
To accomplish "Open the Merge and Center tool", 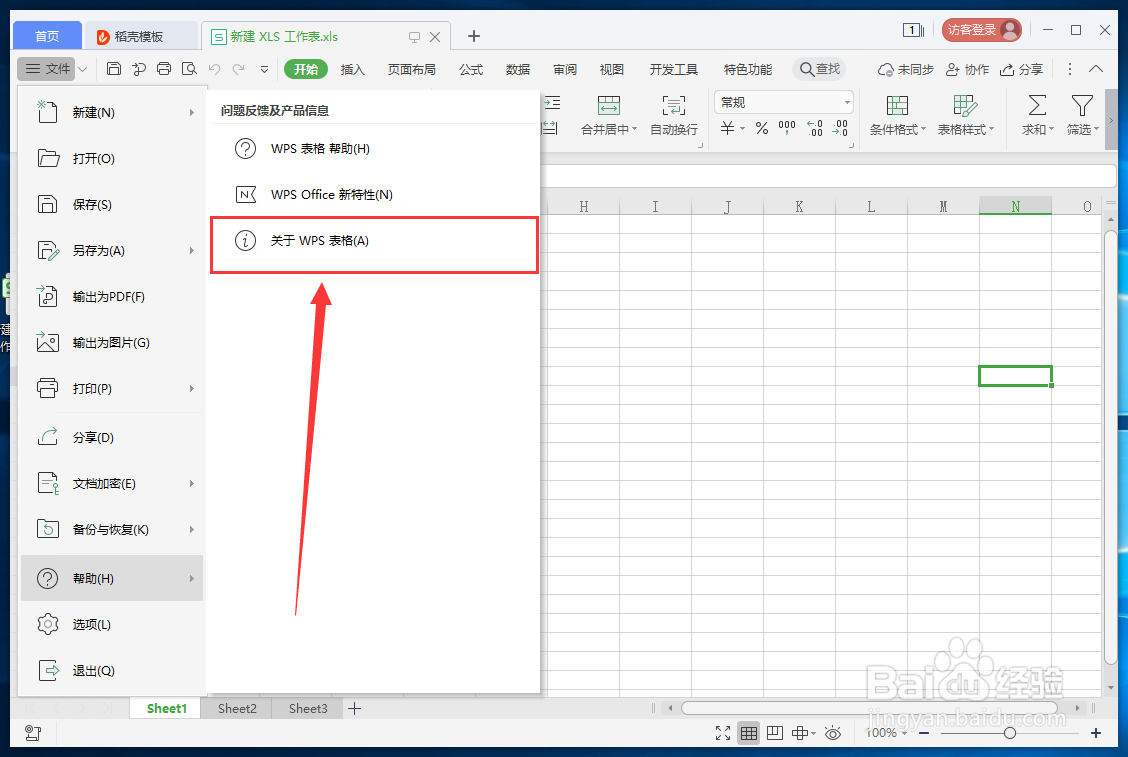I will tap(609, 116).
